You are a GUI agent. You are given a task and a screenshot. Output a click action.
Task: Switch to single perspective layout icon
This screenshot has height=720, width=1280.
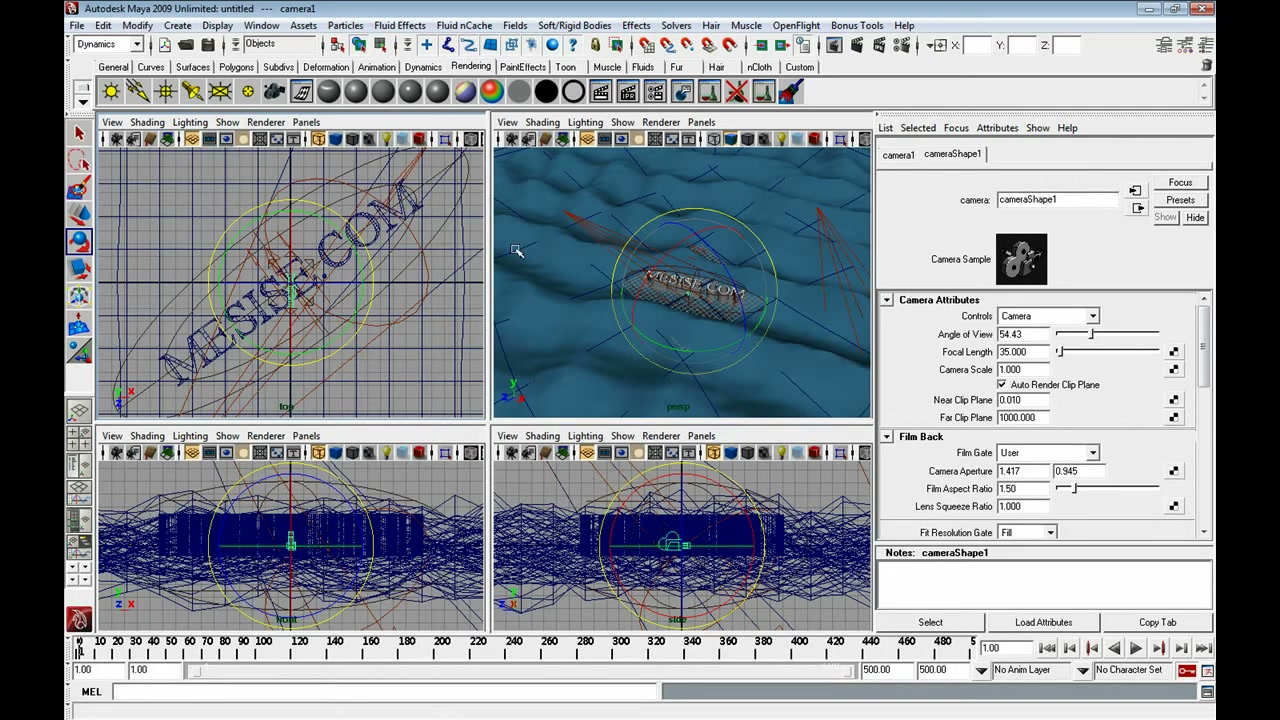pos(79,411)
